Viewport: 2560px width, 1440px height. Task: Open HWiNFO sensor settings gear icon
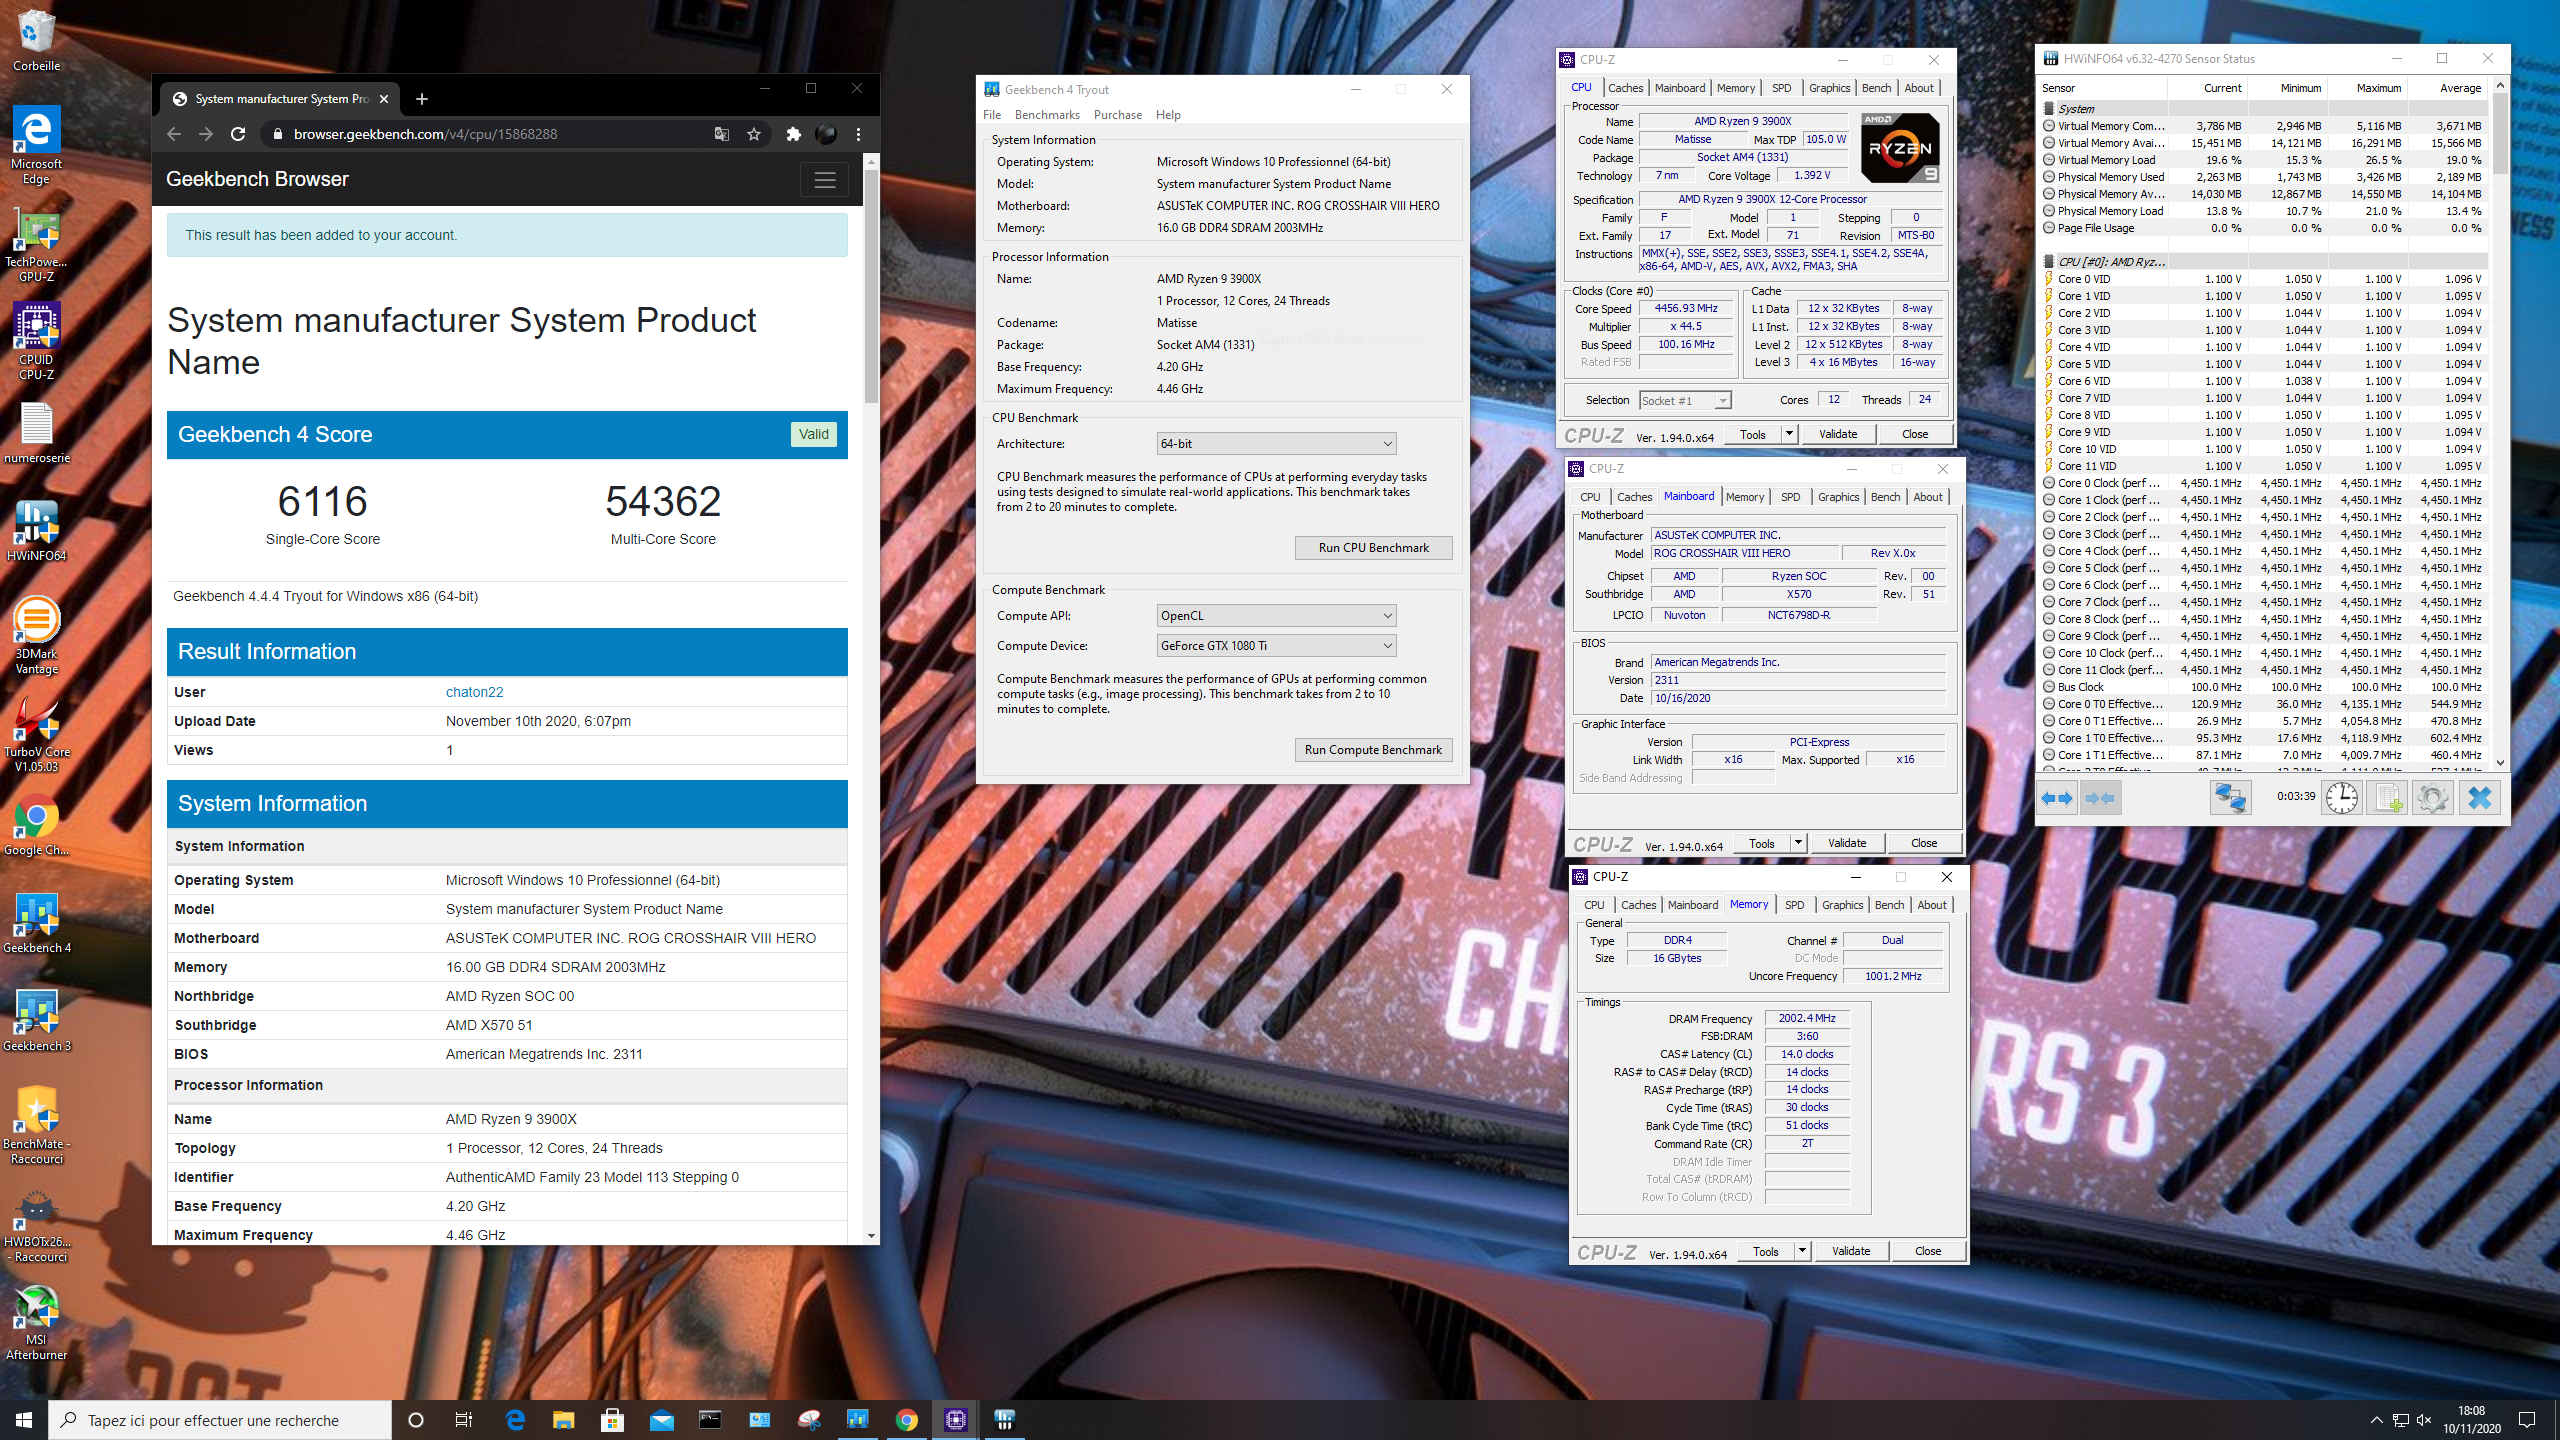point(2433,798)
